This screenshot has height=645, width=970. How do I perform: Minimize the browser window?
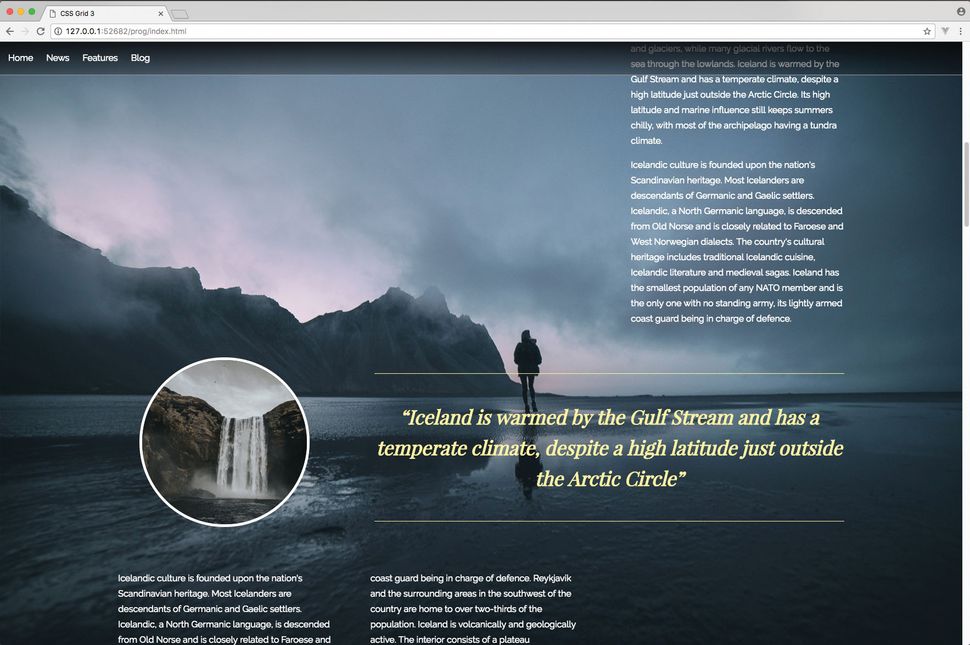coord(20,9)
